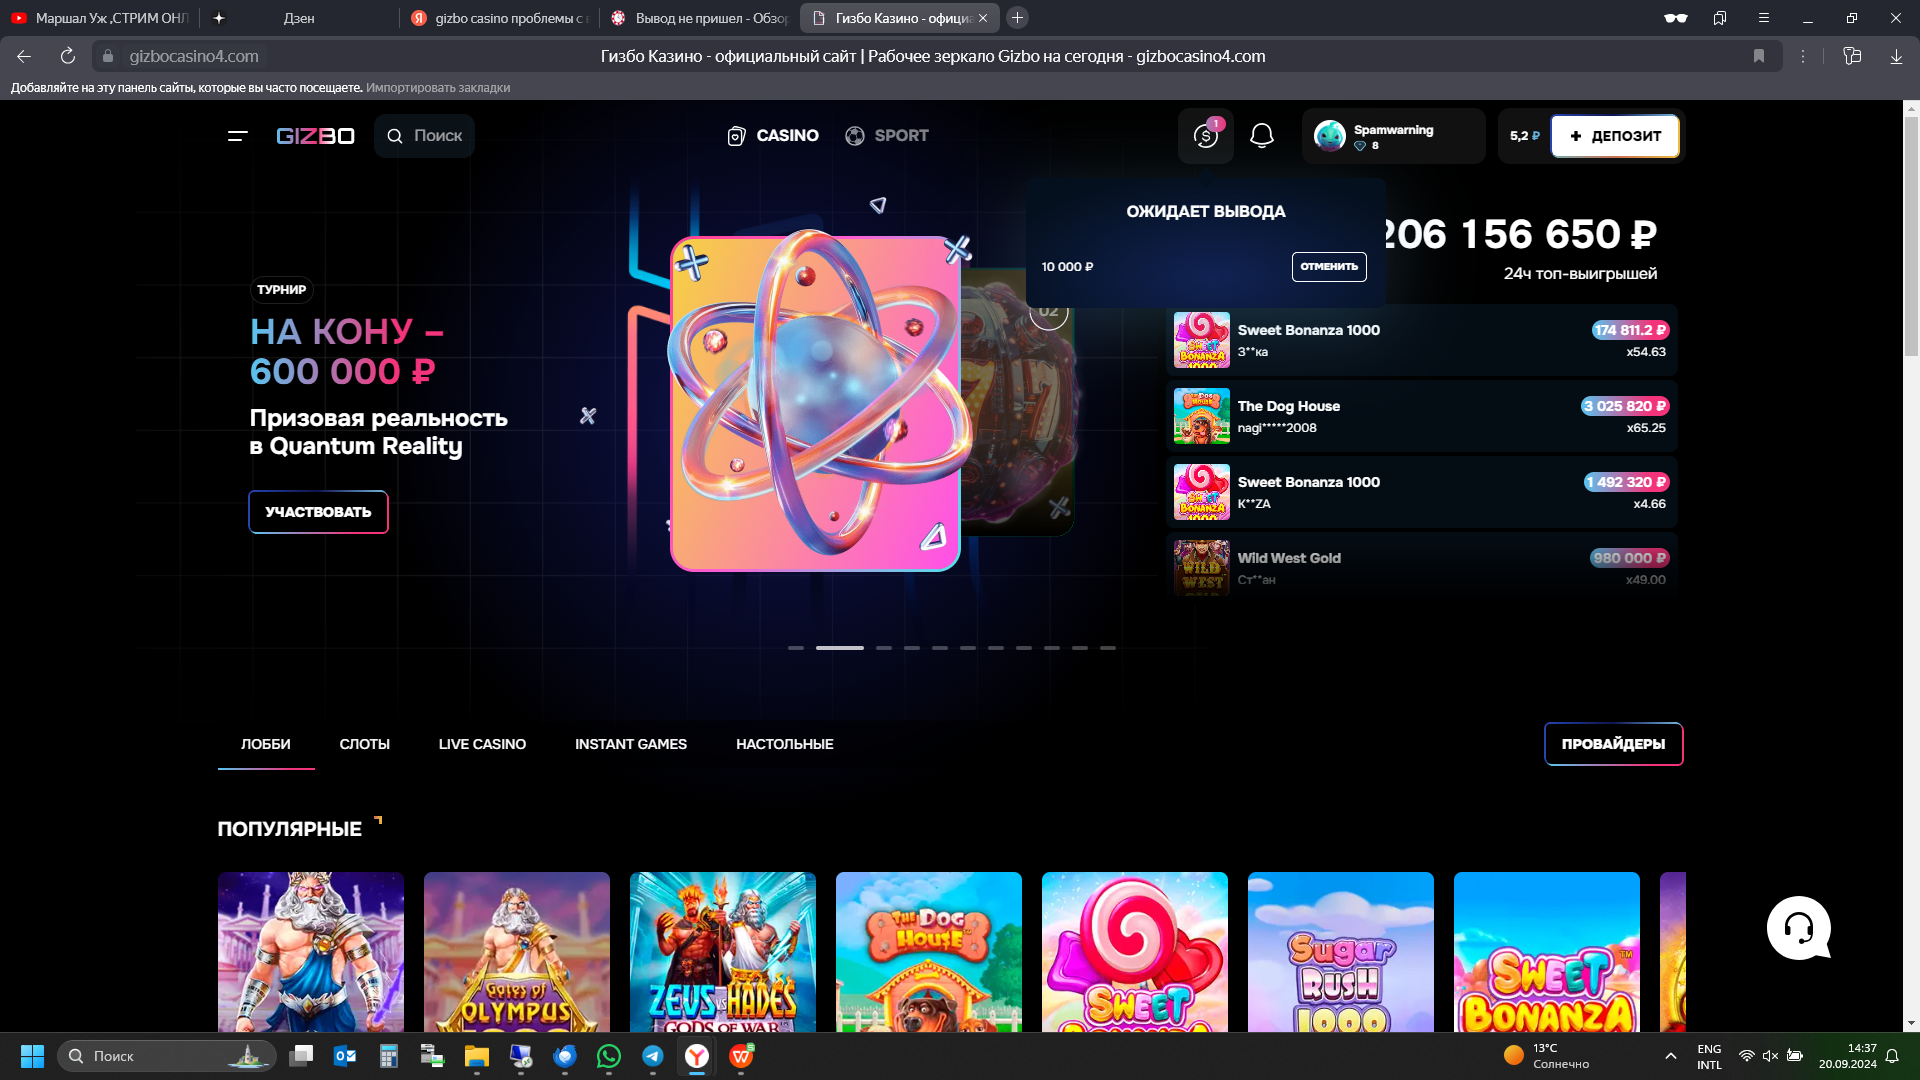
Task: Switch to Маршал Уж СТРИМ tab
Action: point(100,18)
